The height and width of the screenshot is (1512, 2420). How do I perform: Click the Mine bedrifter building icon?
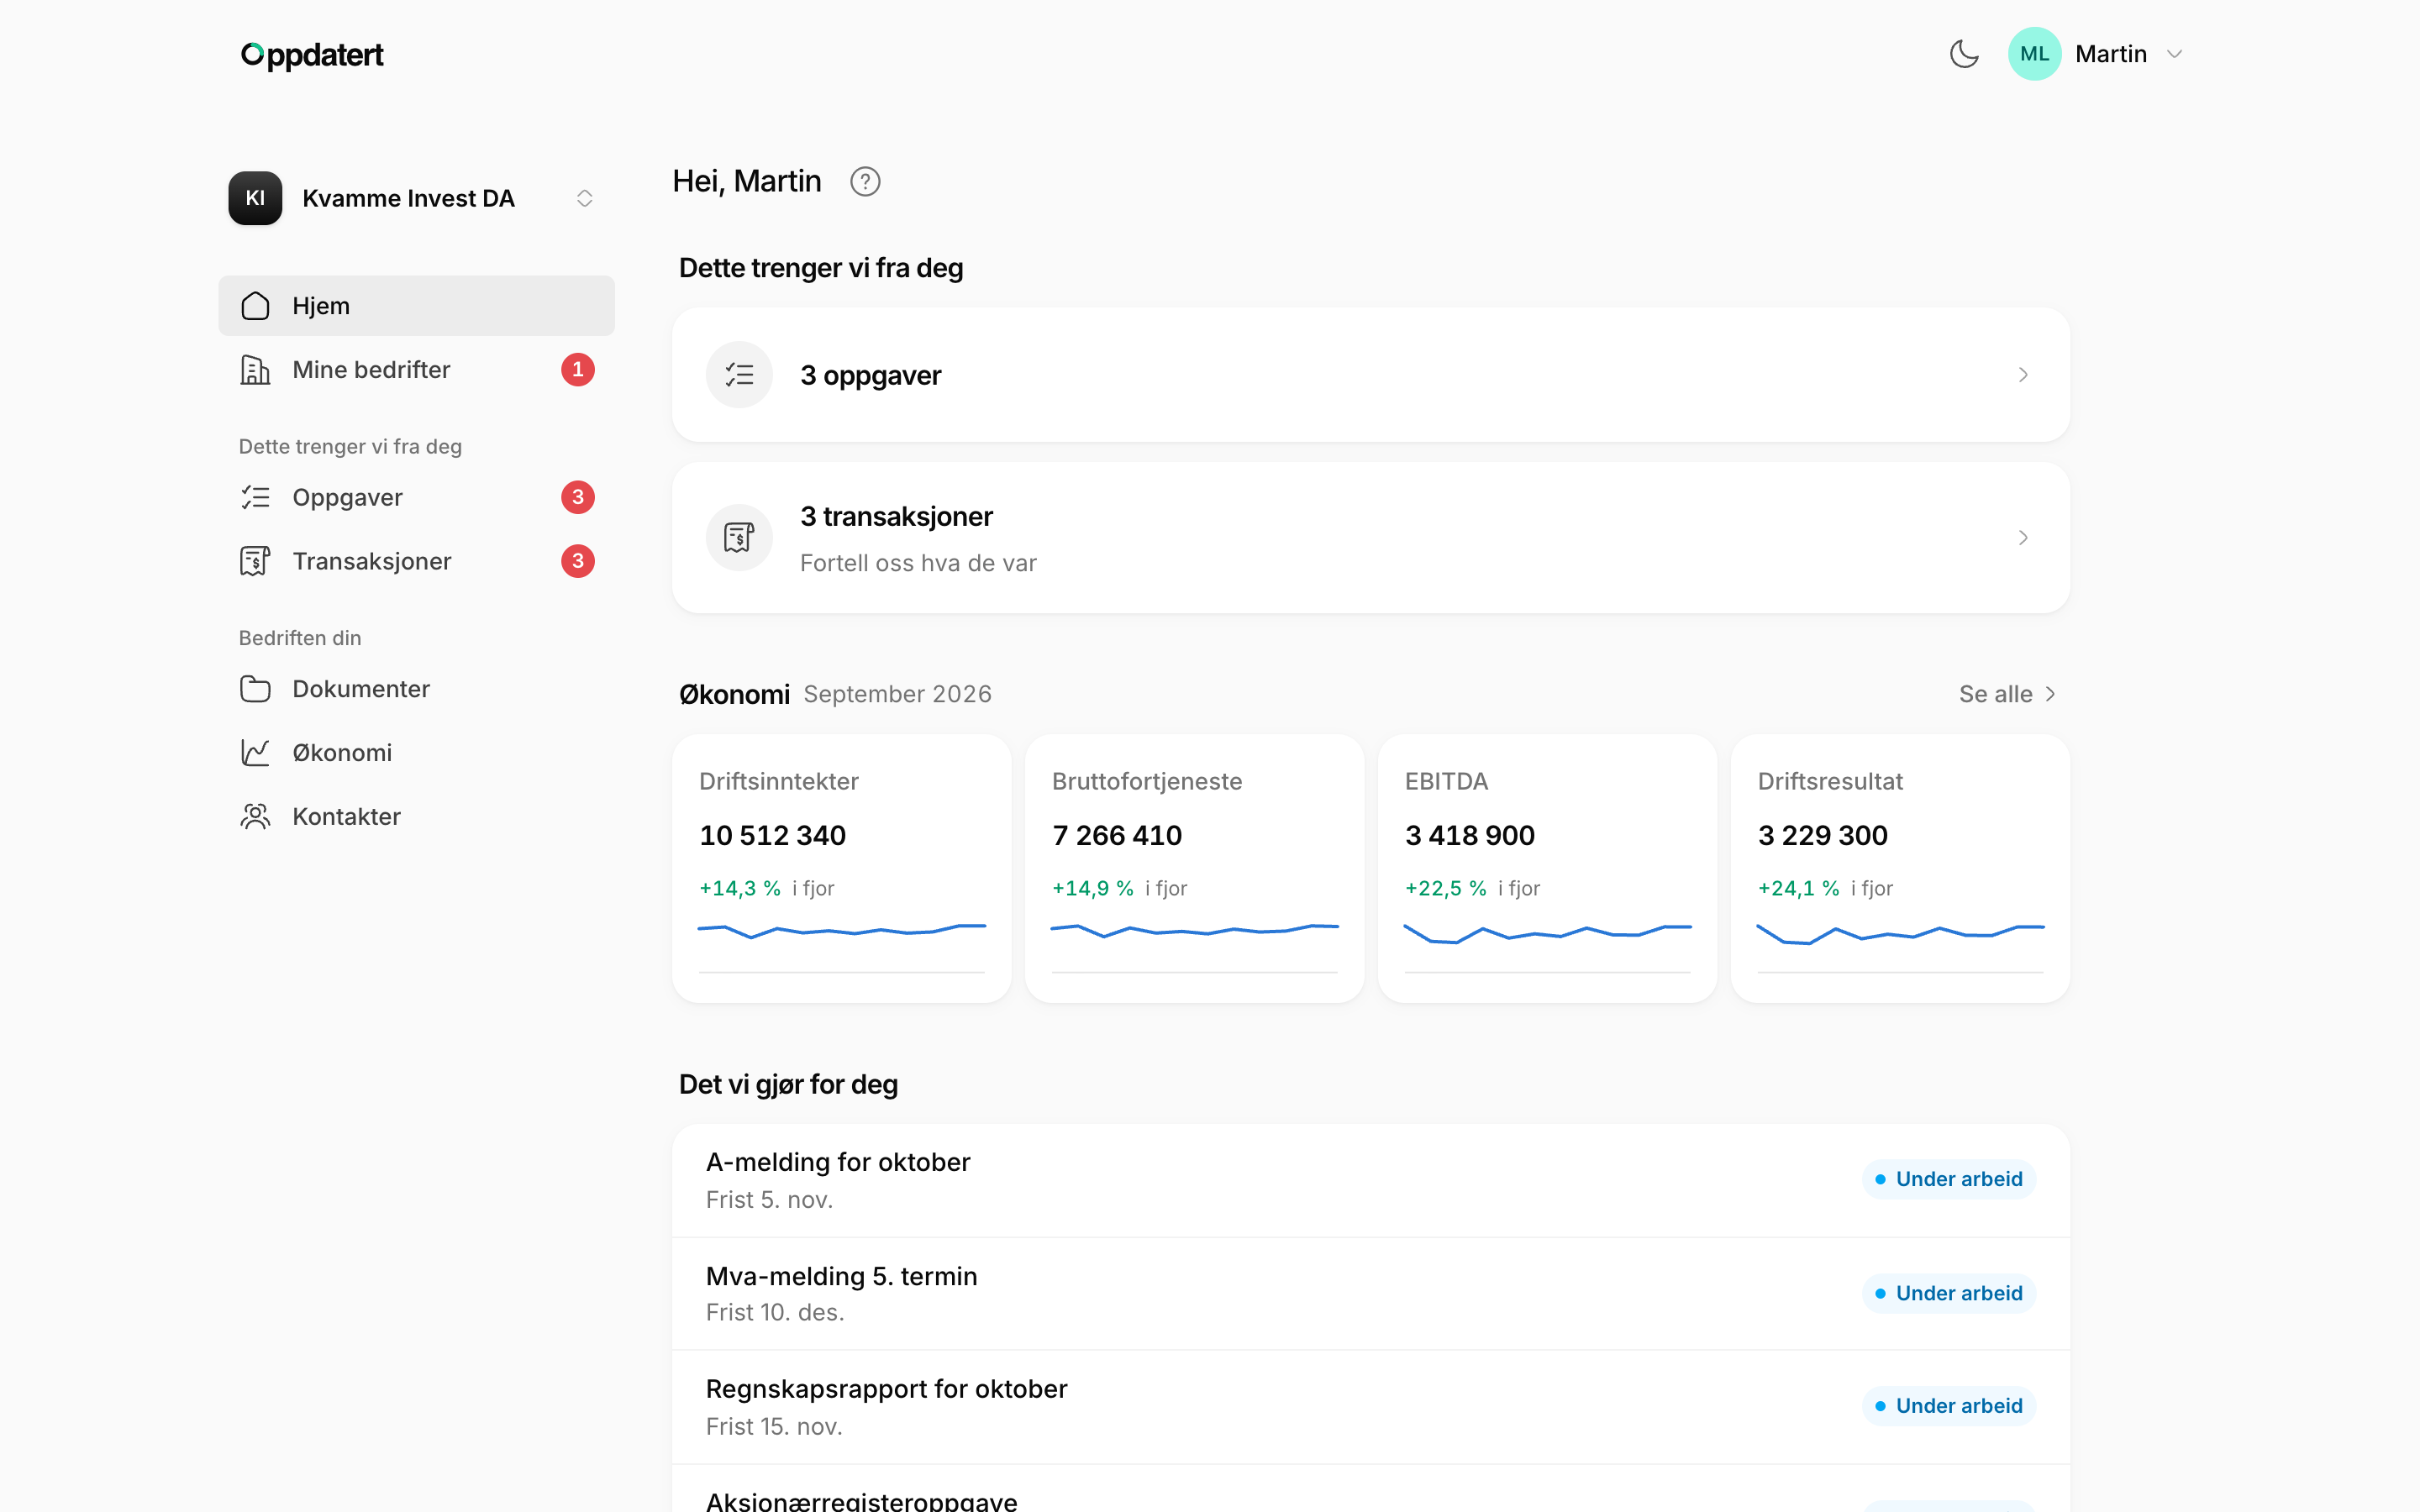pos(256,370)
